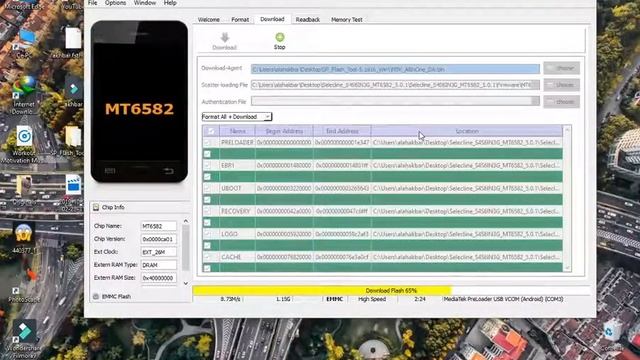This screenshot has width=640, height=360.
Task: Click the green Stop icon
Action: point(280,37)
